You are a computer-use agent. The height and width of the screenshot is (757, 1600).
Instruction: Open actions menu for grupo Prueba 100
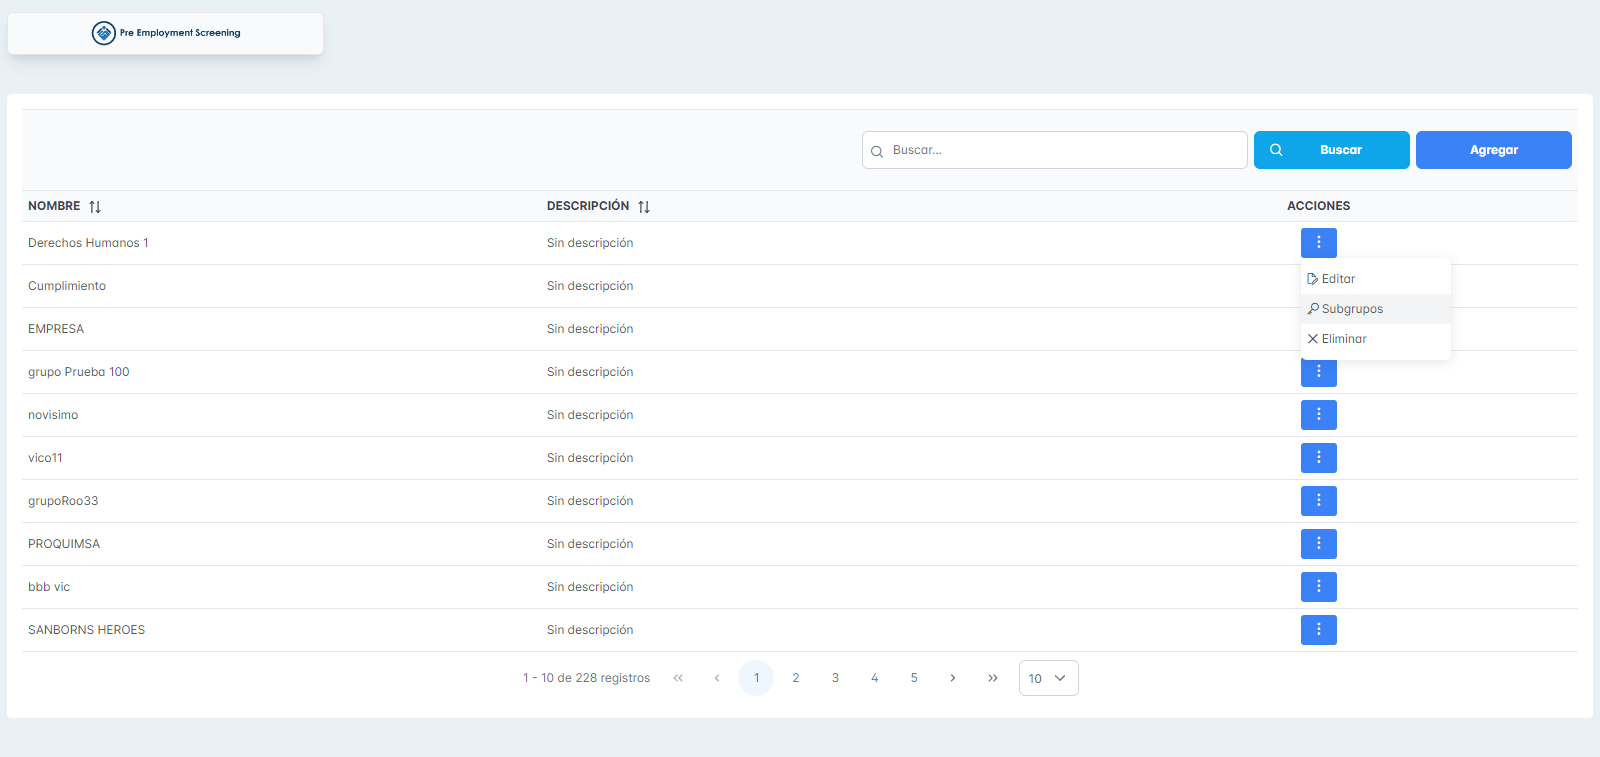1318,374
